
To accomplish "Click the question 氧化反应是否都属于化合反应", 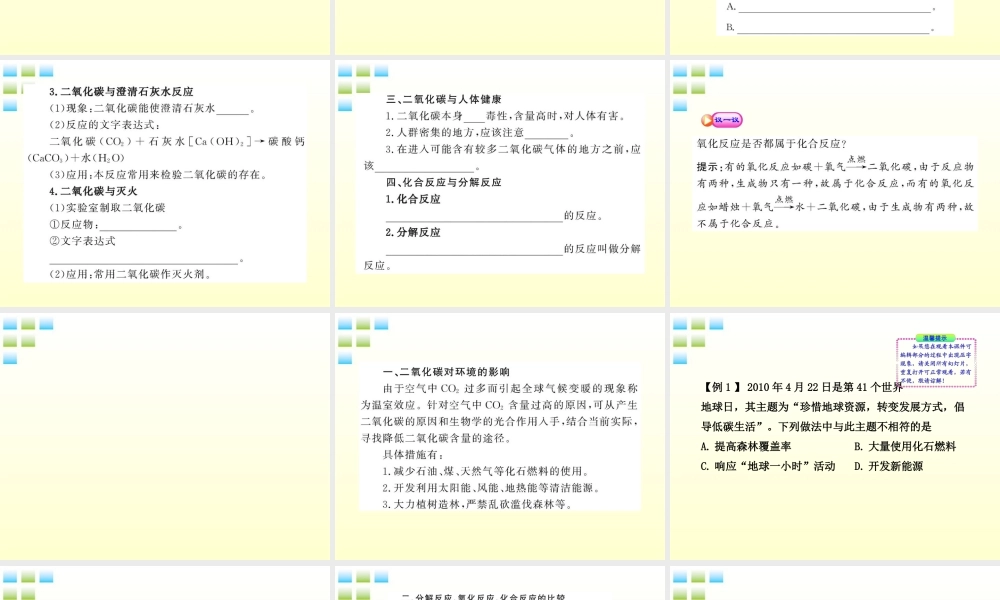I will pyautogui.click(x=772, y=144).
